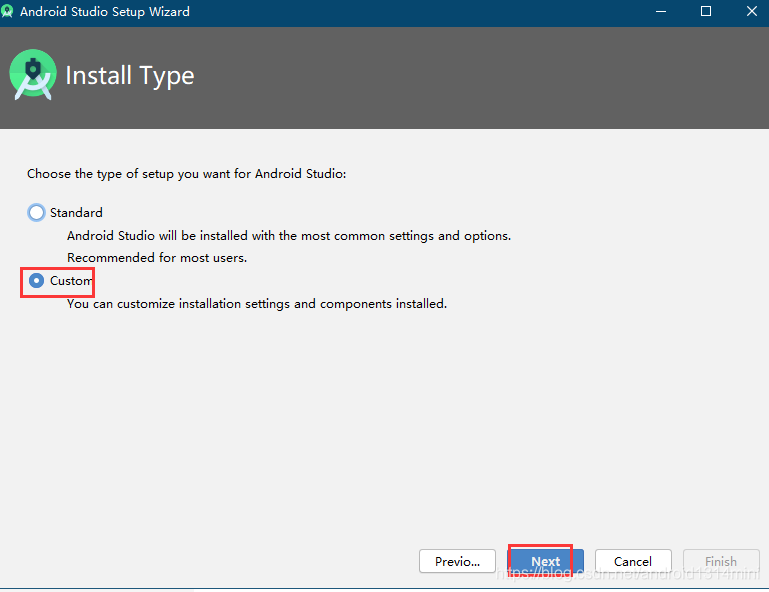Click the 'Android Studio Setup Wizard' window title
The width and height of the screenshot is (769, 592).
click(x=104, y=12)
